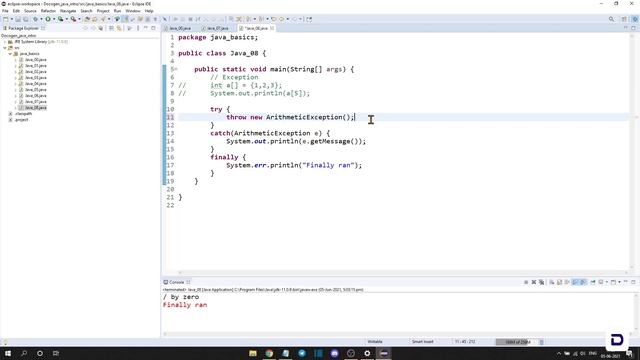Screen dimensions: 640x360
Task: Open Settings gear icon on taskbar
Action: (367, 353)
